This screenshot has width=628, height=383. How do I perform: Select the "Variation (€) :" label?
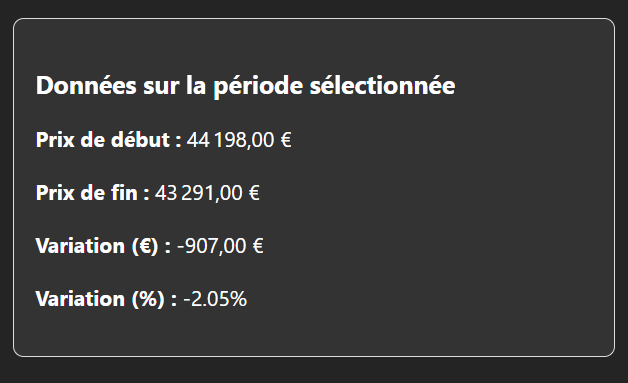[x=103, y=246]
